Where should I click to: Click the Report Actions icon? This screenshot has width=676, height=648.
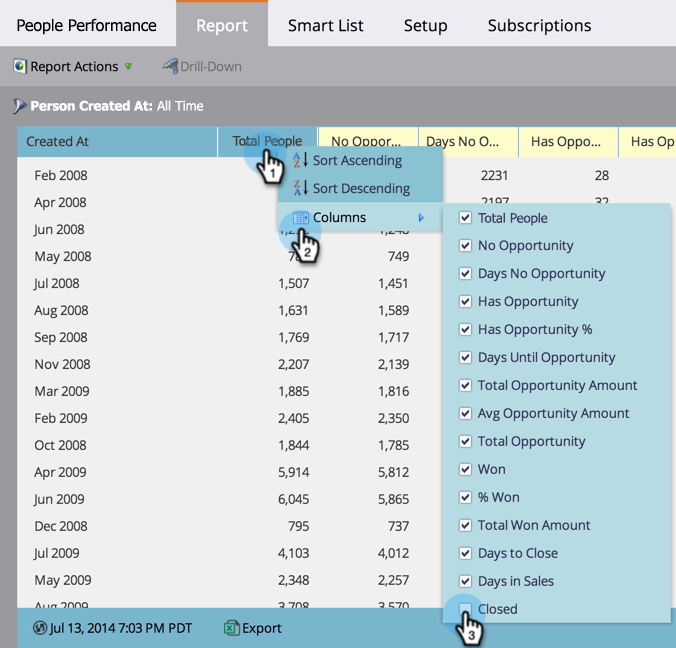(20, 66)
